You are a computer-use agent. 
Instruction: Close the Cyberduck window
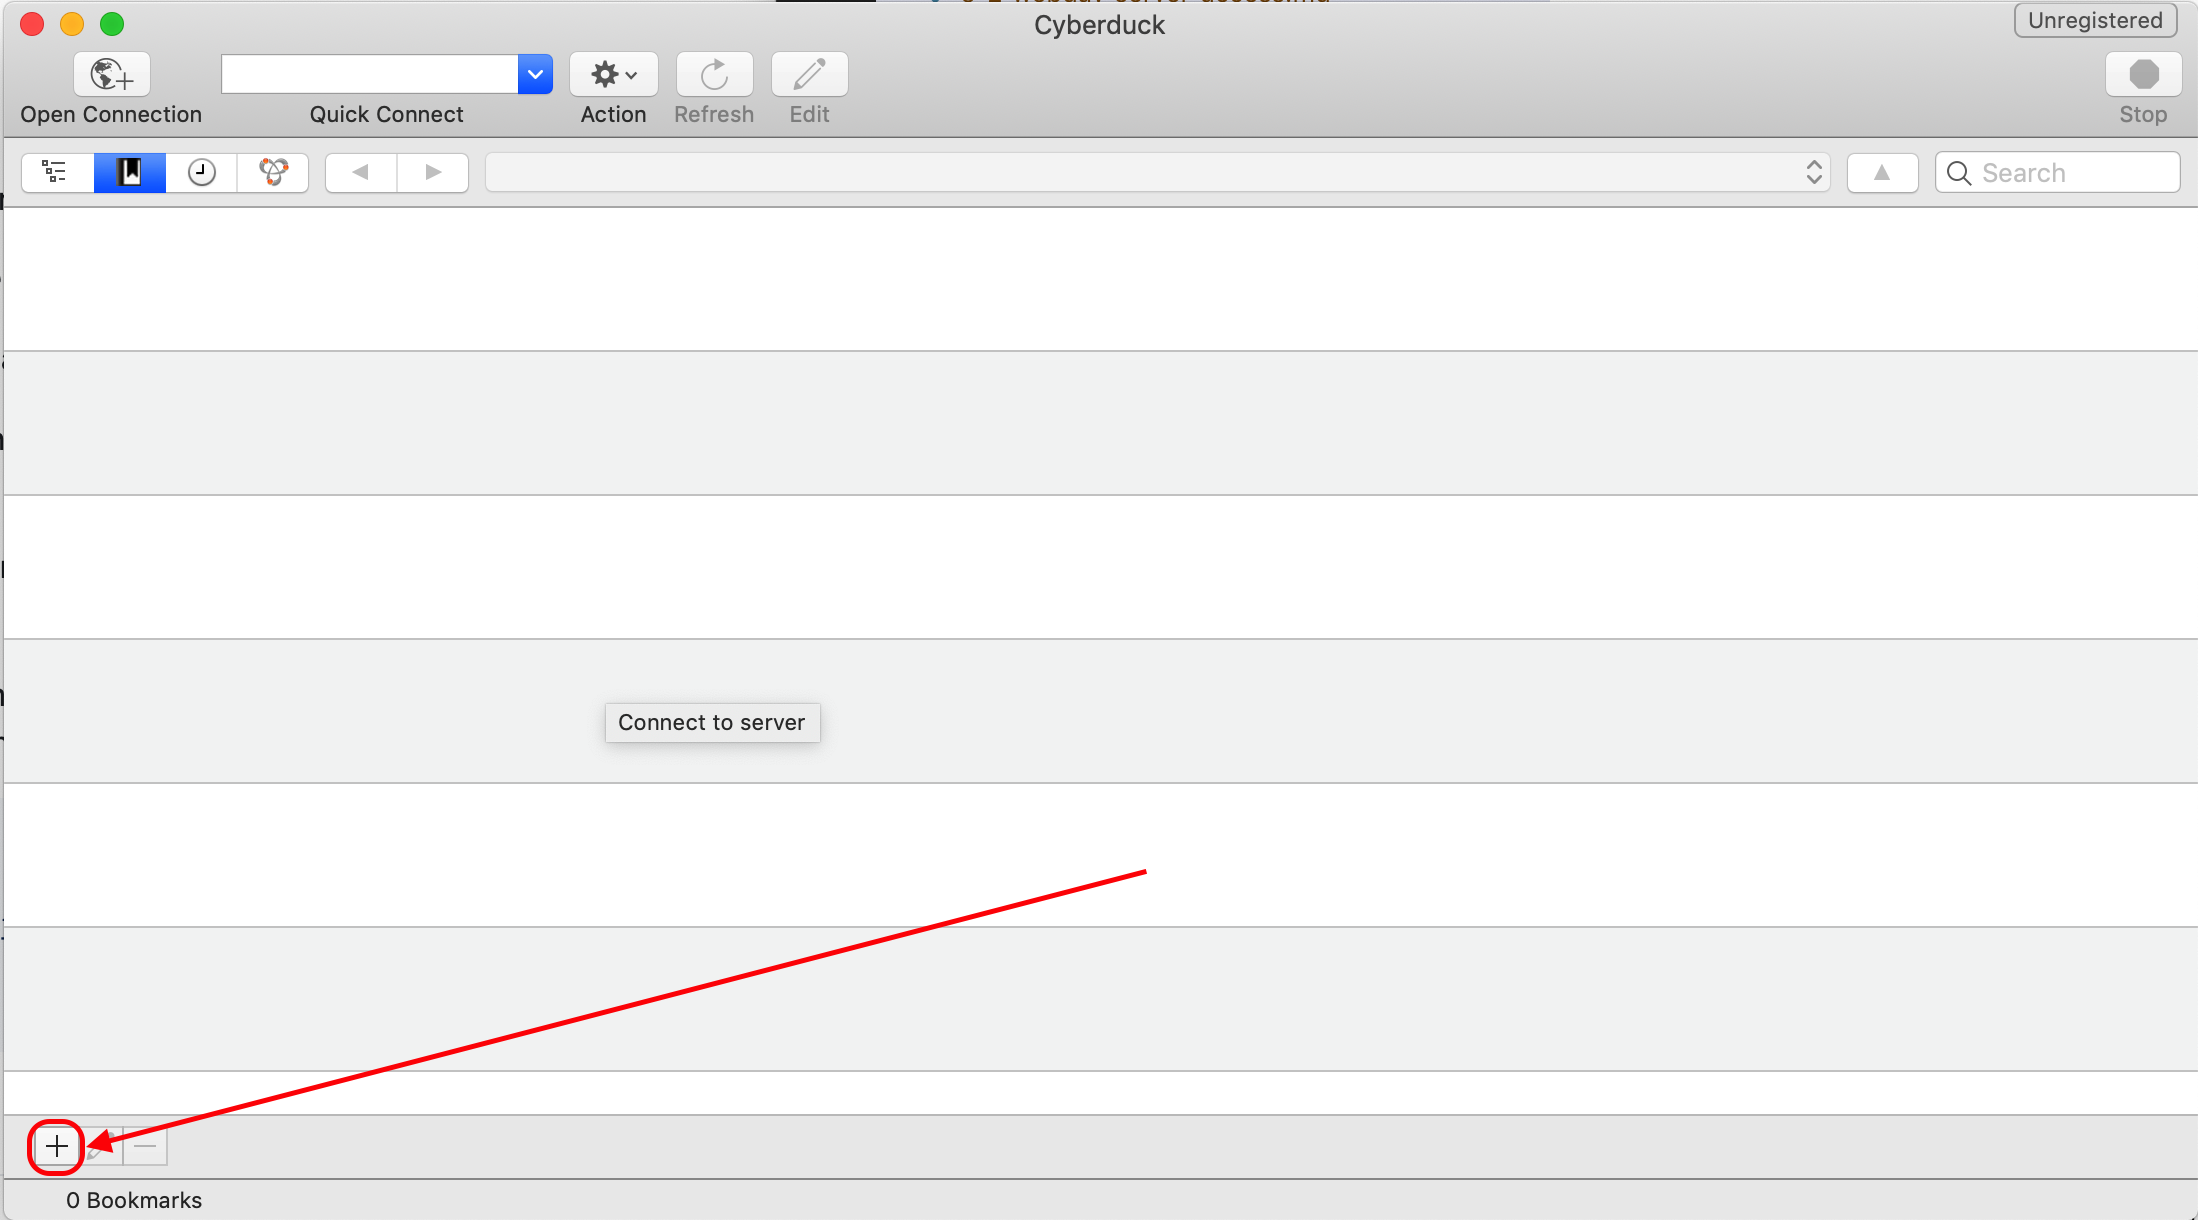point(32,23)
